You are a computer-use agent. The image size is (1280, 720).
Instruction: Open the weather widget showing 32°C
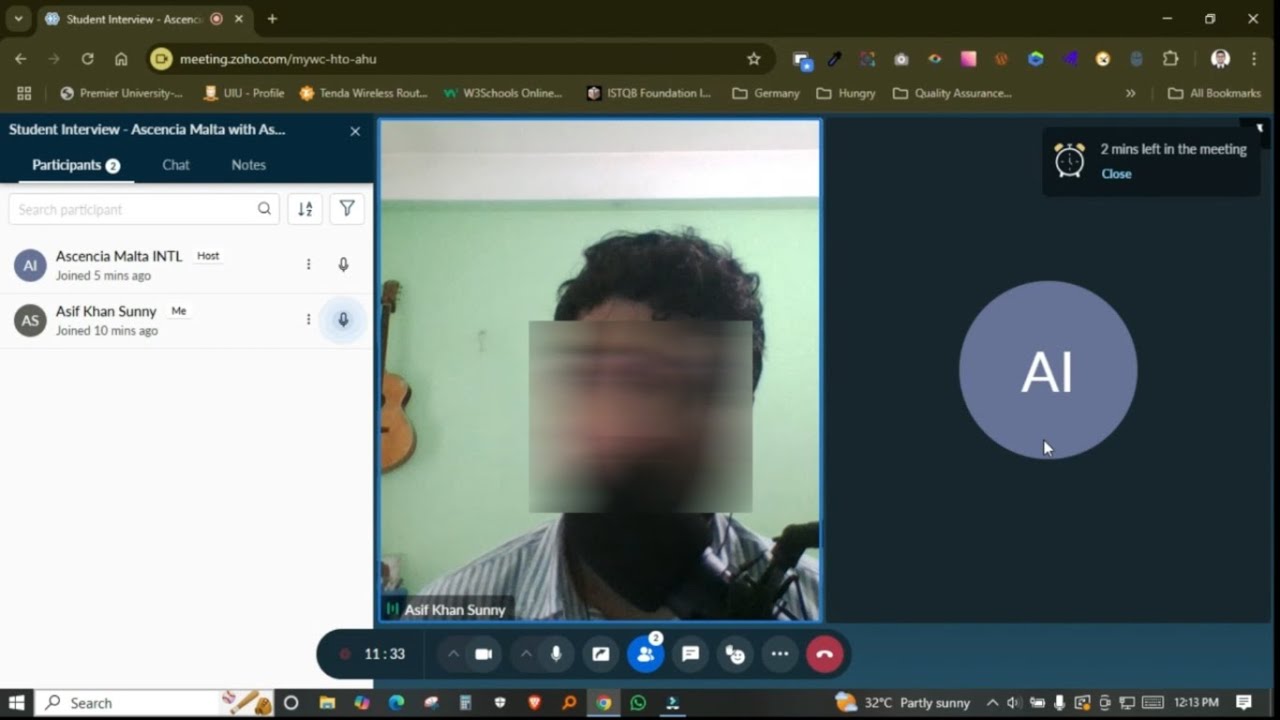[903, 703]
